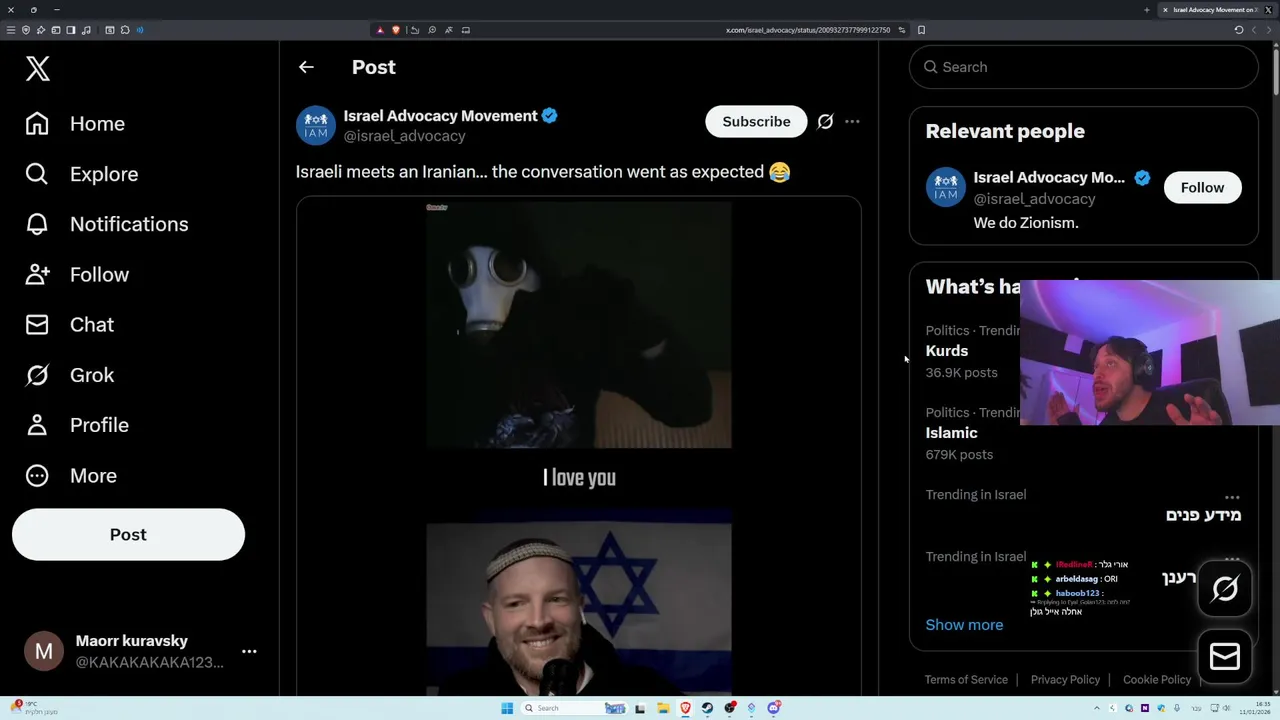Click the avatar in Relevant people

point(945,187)
